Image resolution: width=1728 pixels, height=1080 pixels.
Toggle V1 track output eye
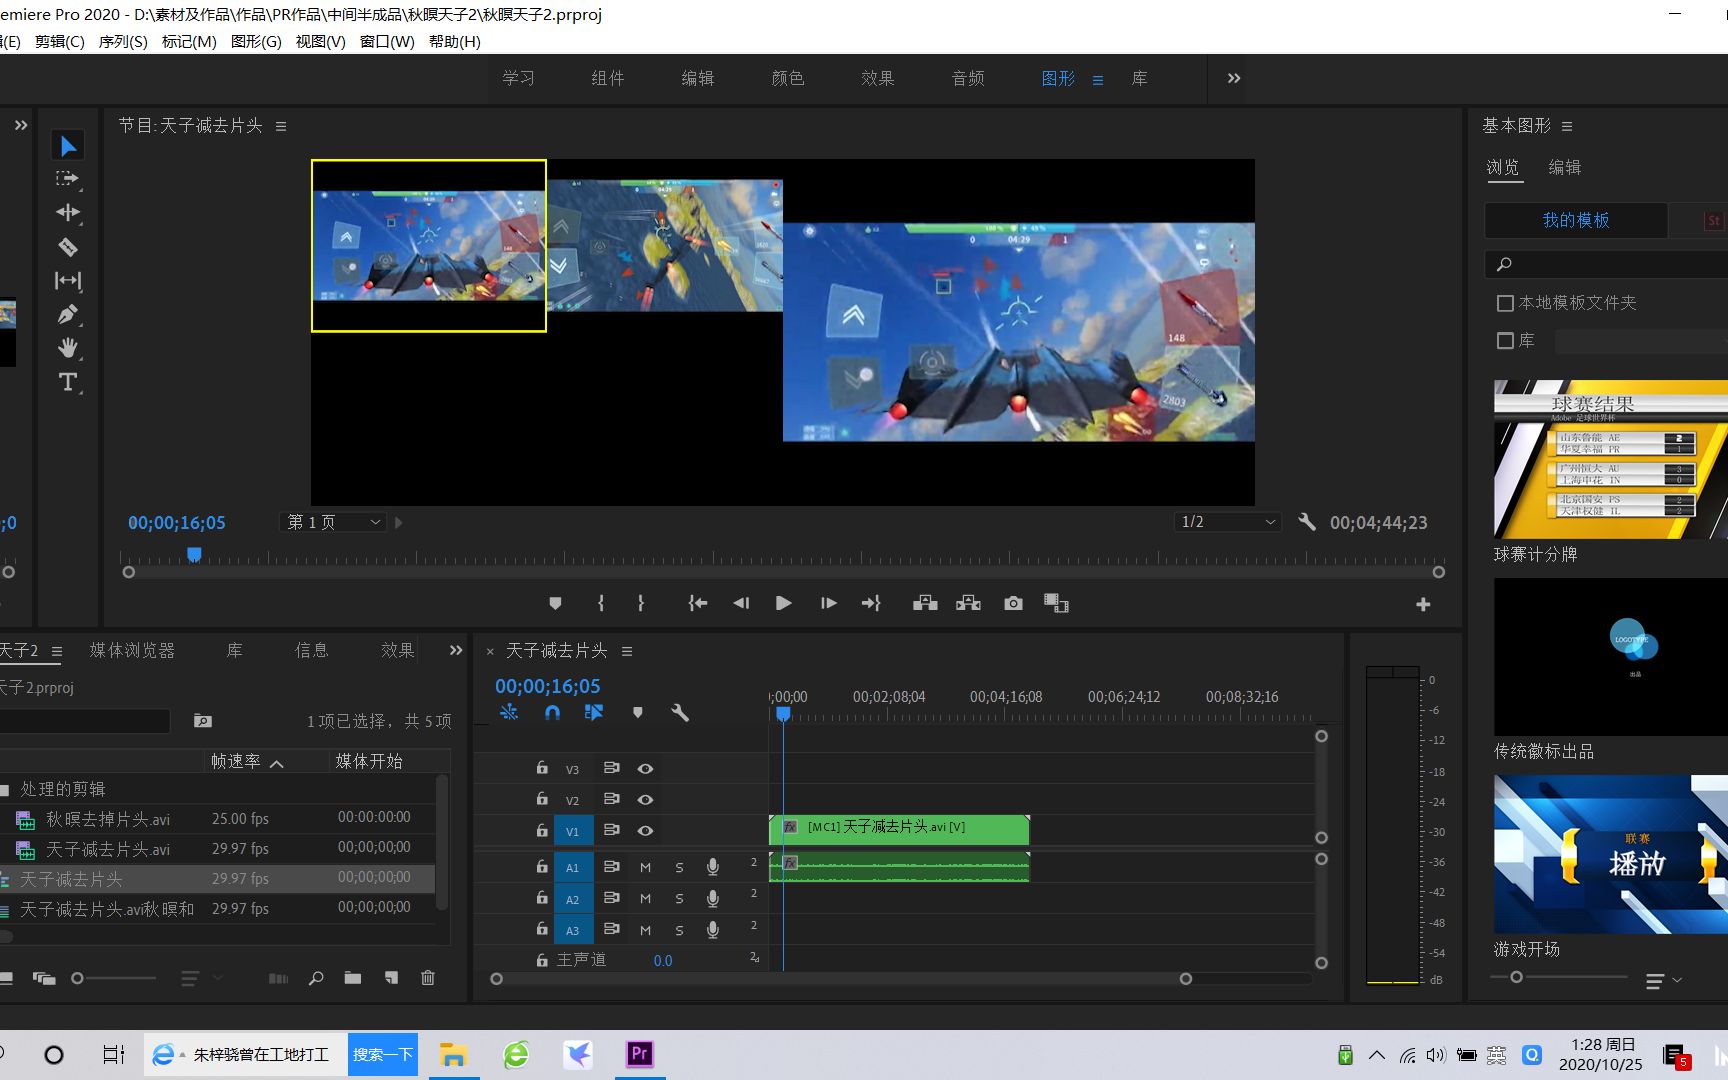[645, 831]
